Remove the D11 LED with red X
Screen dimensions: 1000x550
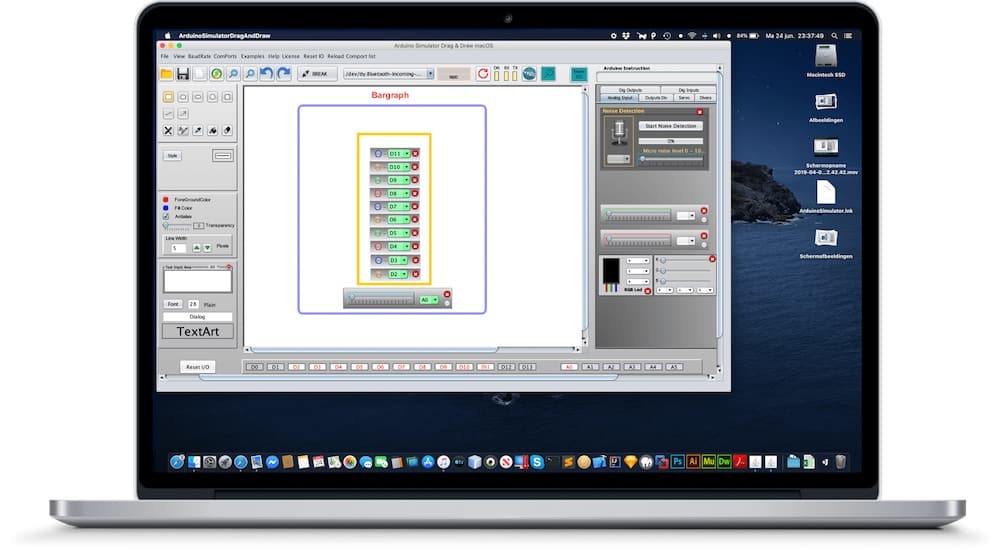(415, 154)
